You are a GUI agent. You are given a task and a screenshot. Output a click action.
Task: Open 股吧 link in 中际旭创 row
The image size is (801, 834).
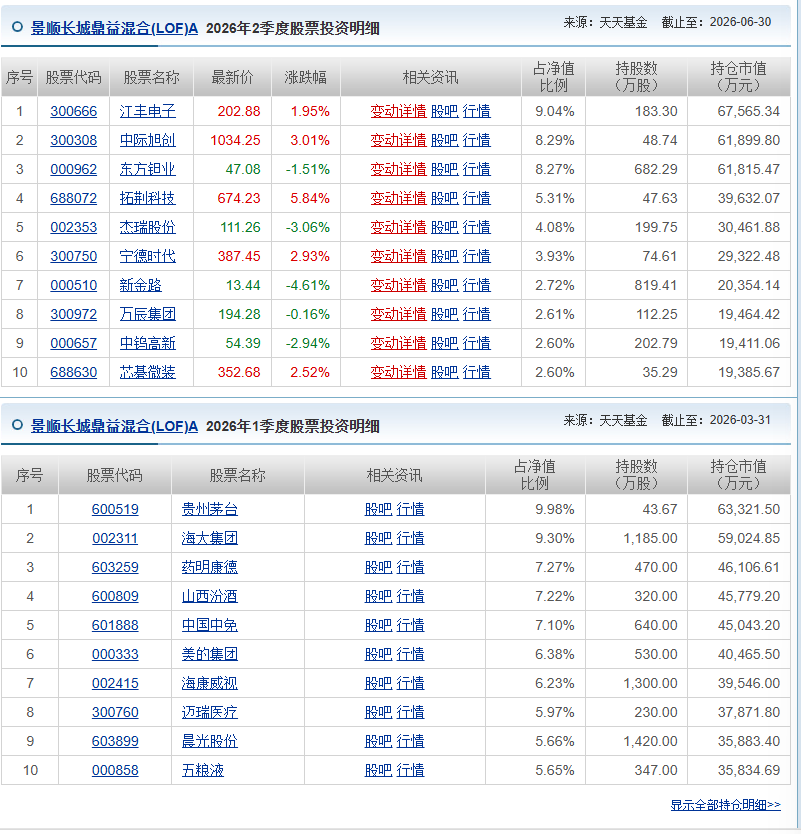pyautogui.click(x=445, y=140)
